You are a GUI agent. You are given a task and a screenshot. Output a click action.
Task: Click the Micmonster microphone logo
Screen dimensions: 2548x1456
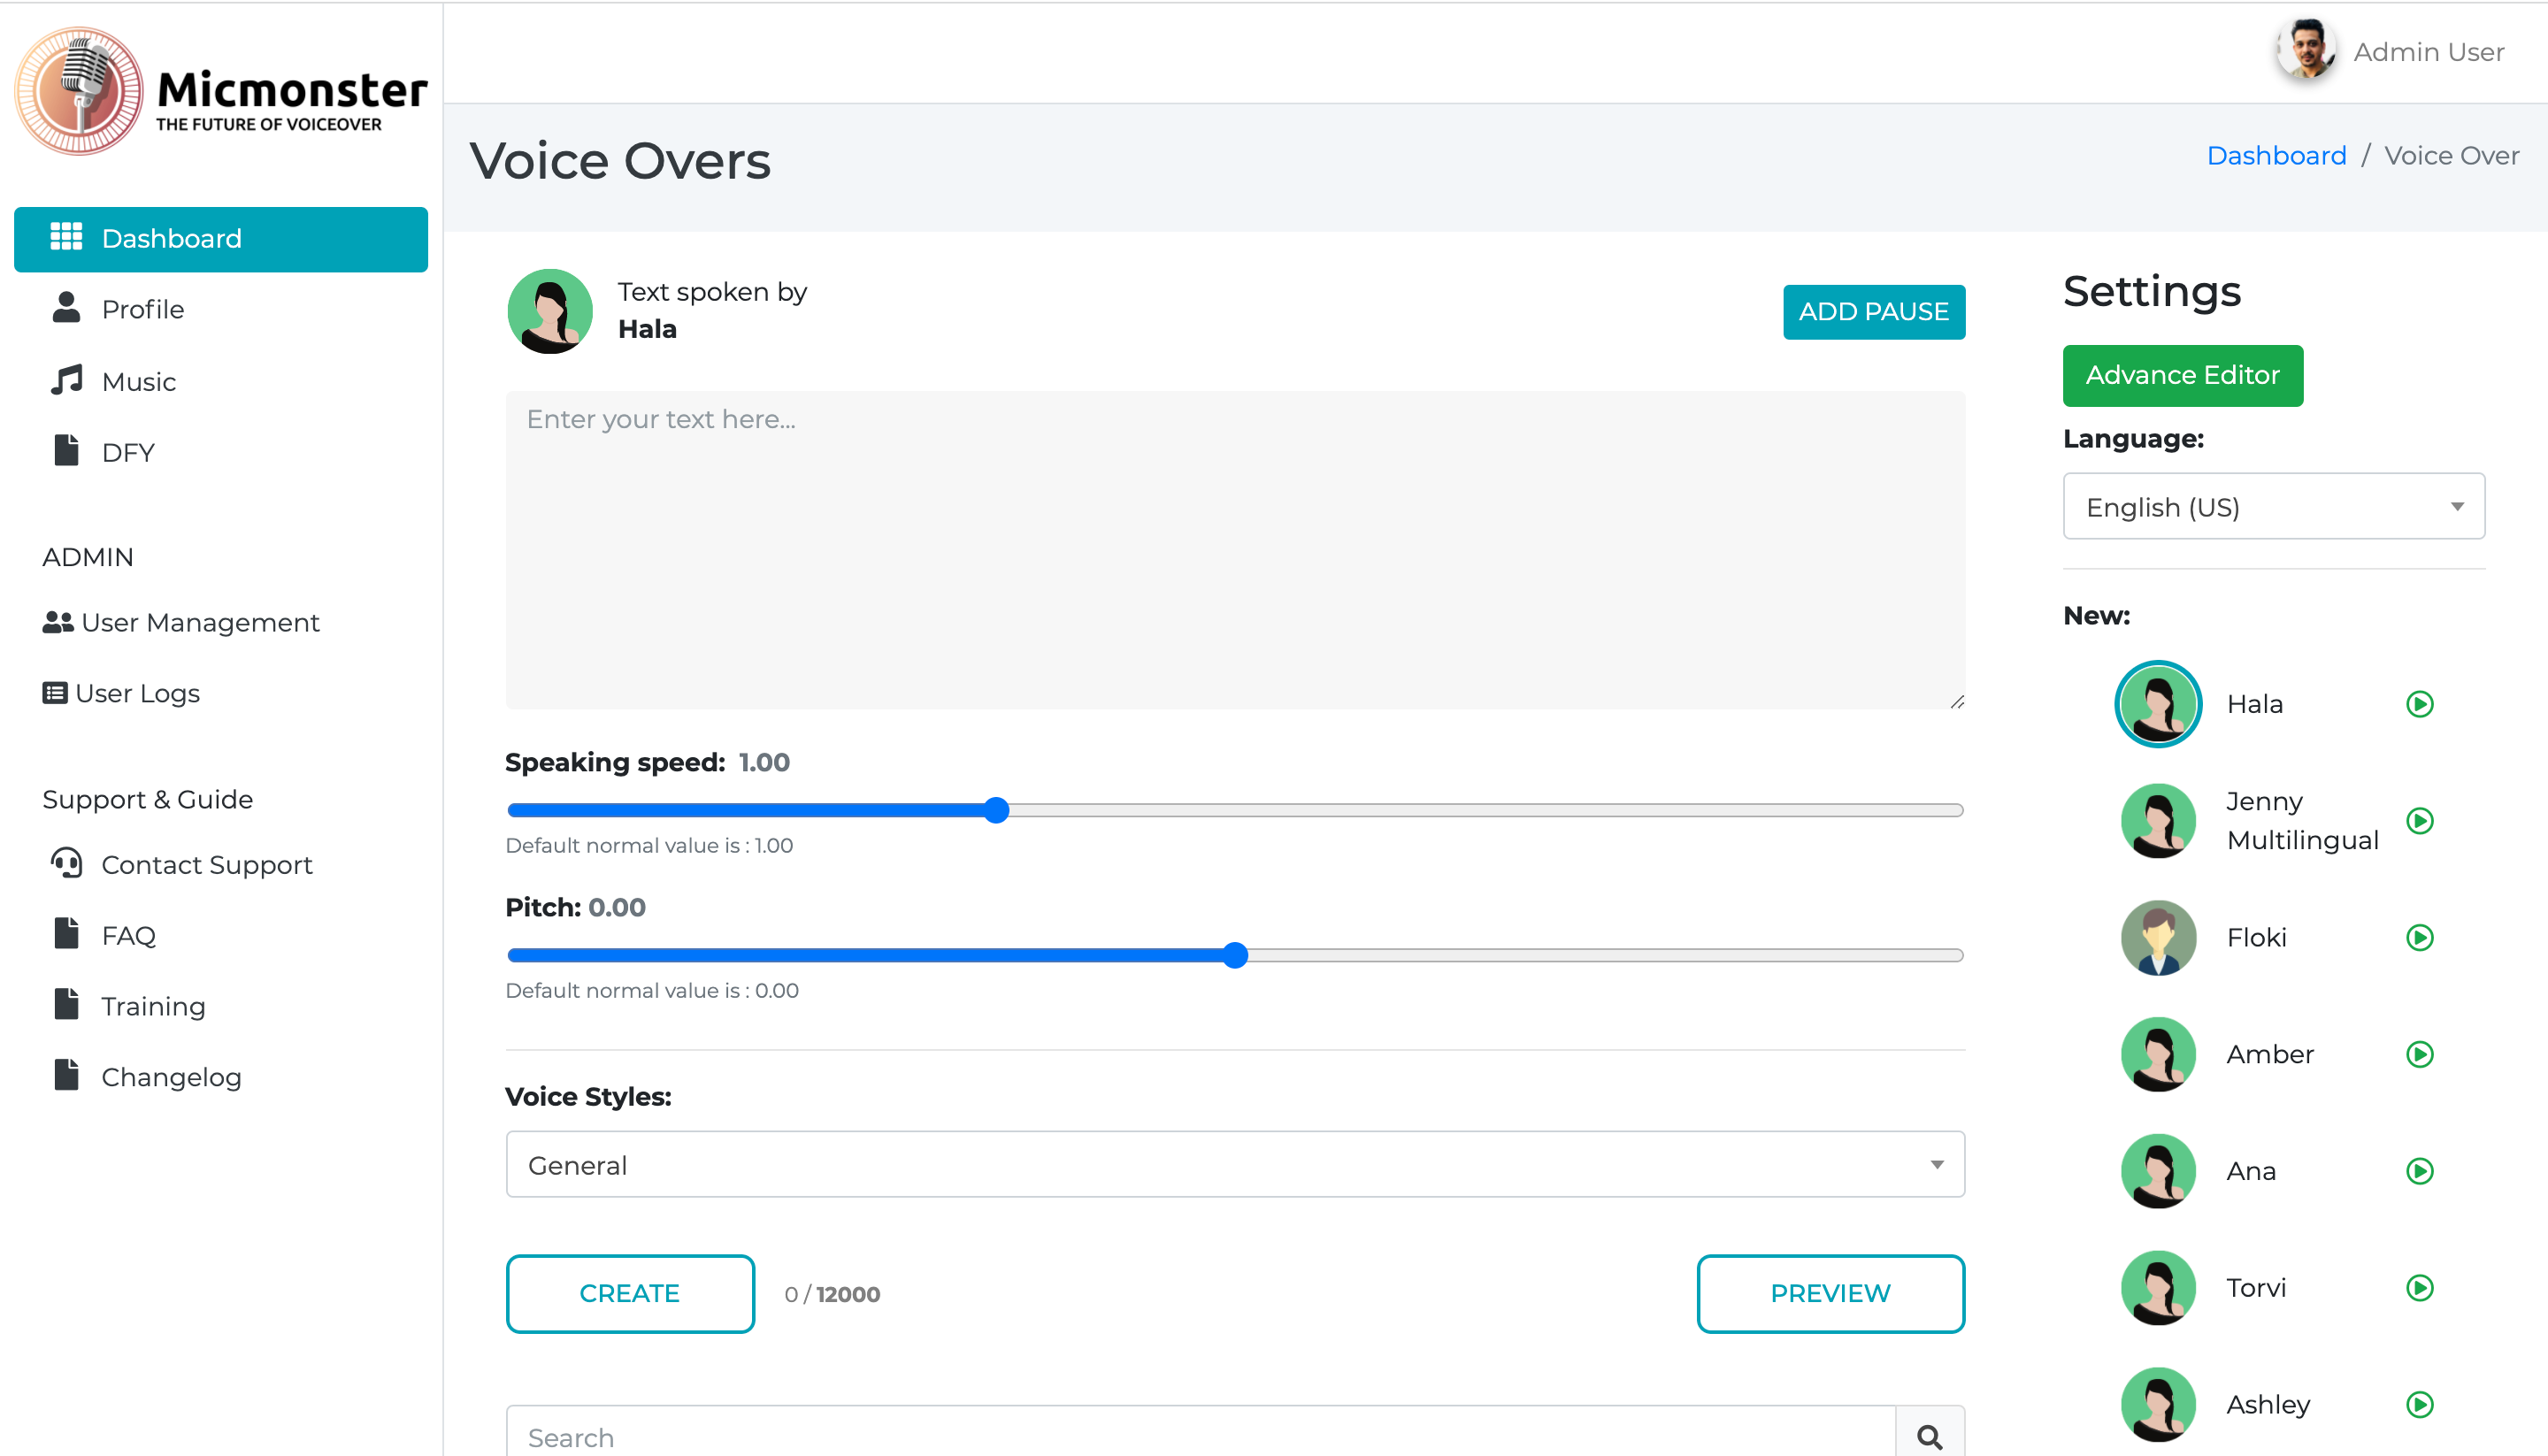click(78, 92)
